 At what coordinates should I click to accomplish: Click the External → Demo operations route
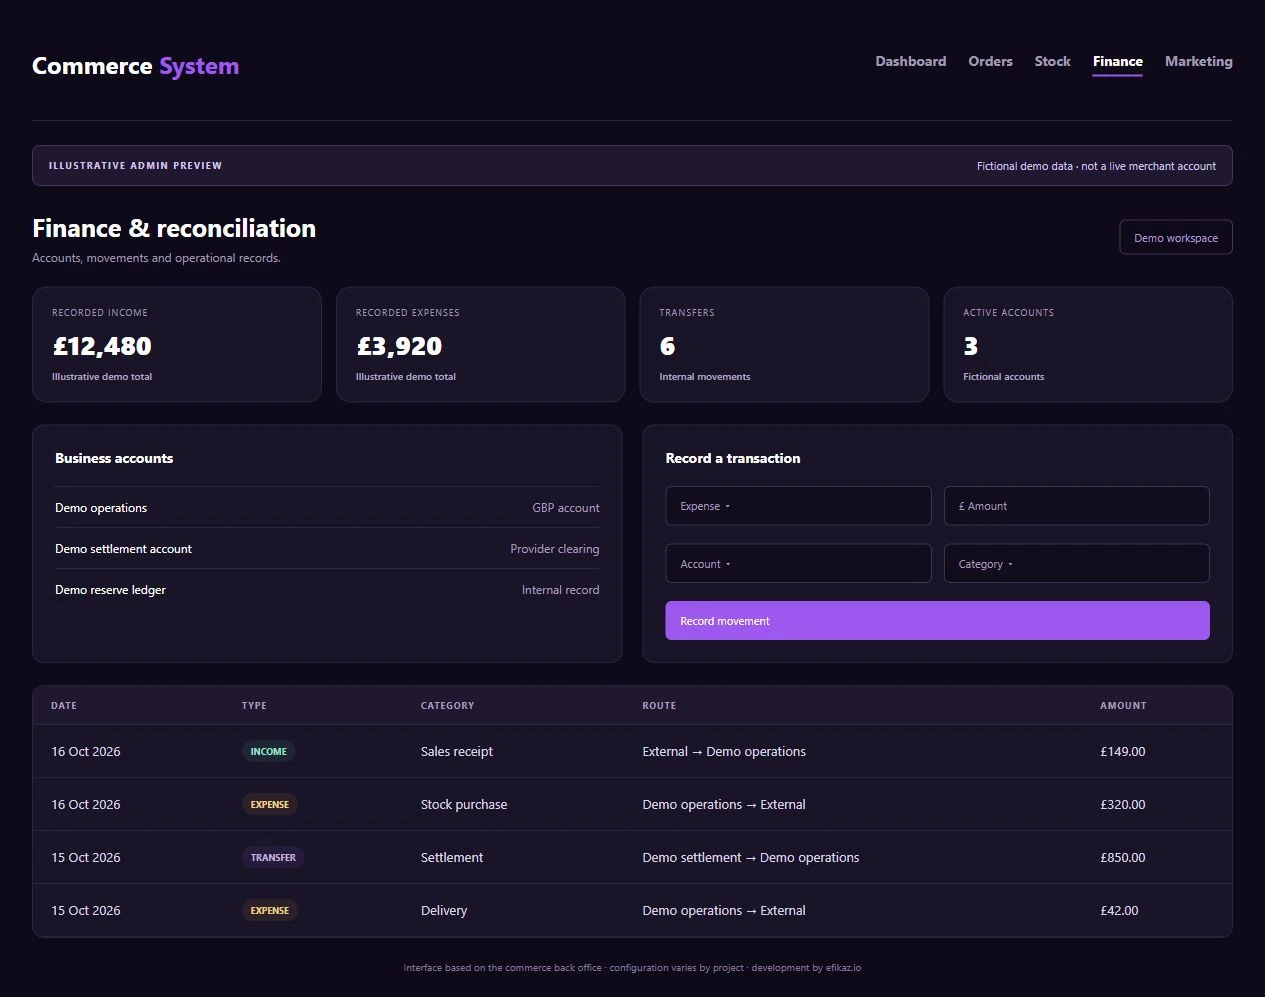pos(724,752)
